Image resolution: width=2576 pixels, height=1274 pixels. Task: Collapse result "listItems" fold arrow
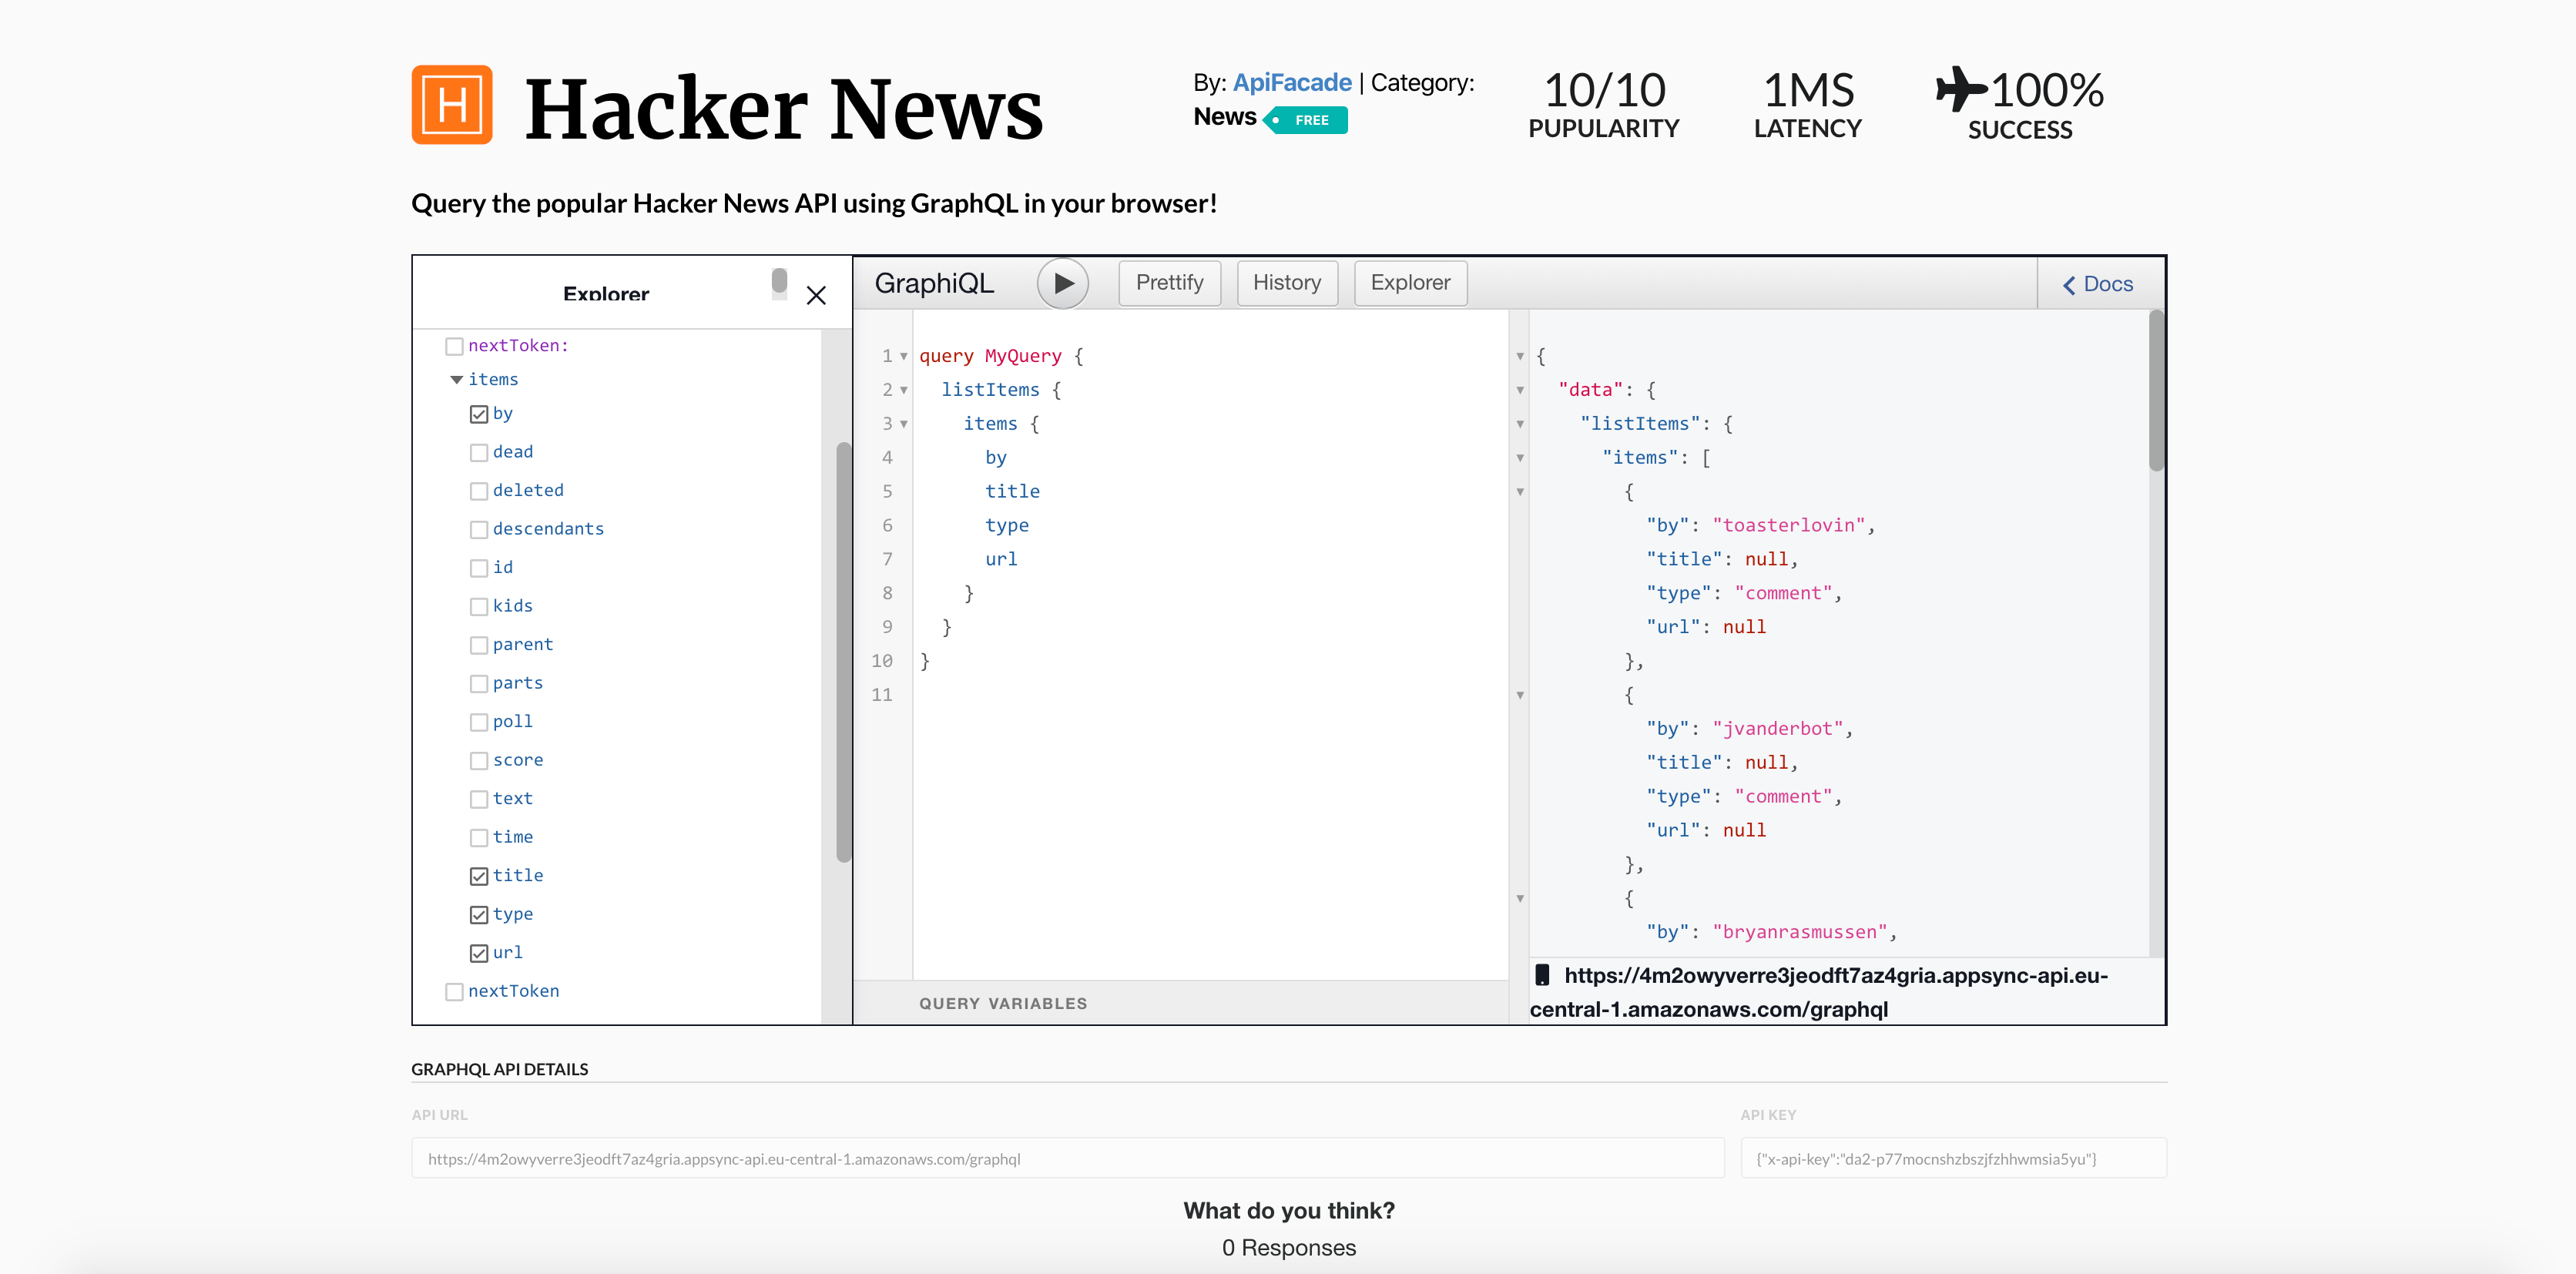coord(1520,425)
